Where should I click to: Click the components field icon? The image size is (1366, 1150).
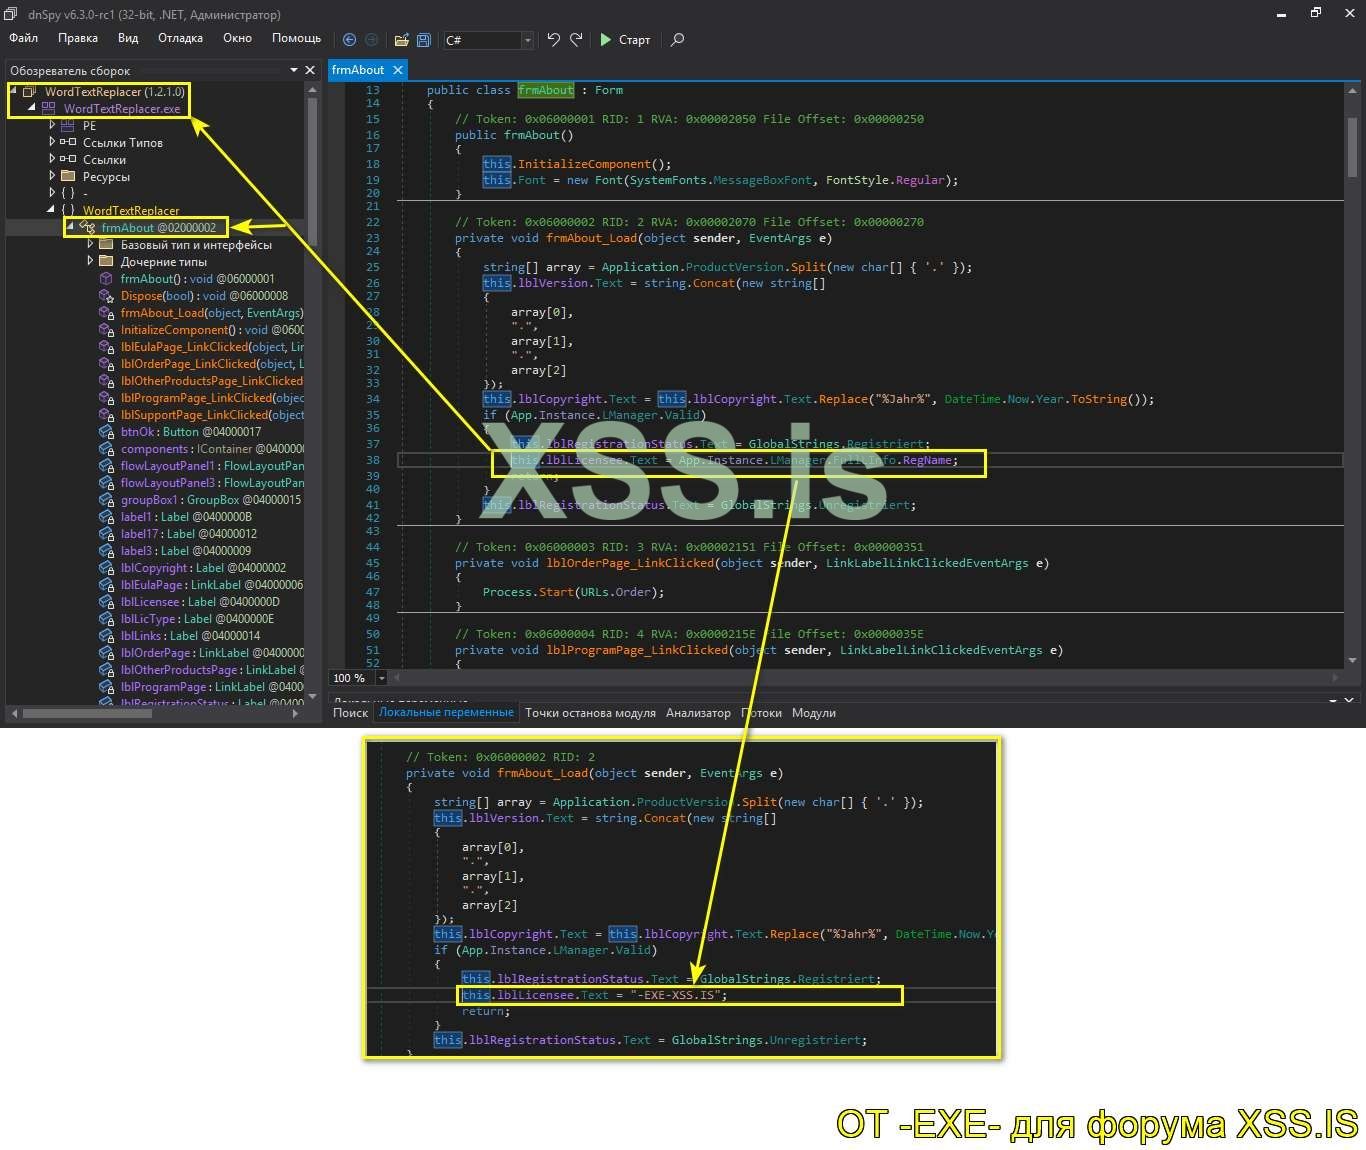coord(106,449)
